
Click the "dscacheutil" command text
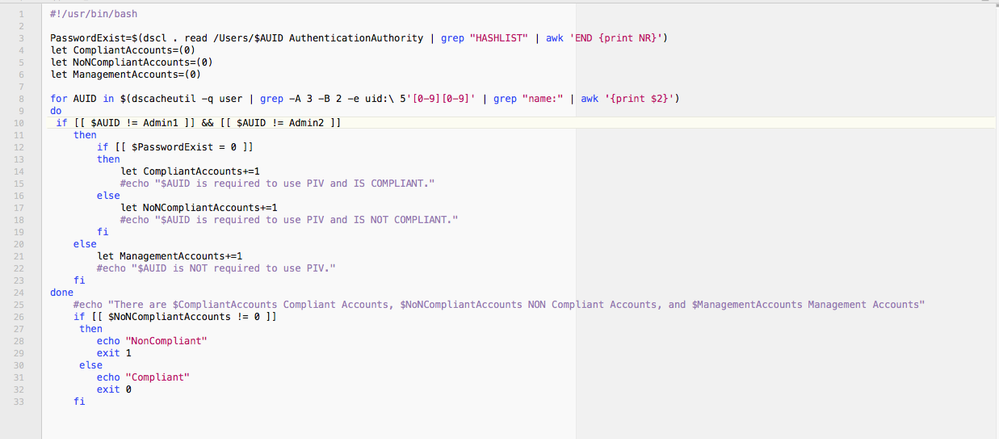[x=163, y=98]
